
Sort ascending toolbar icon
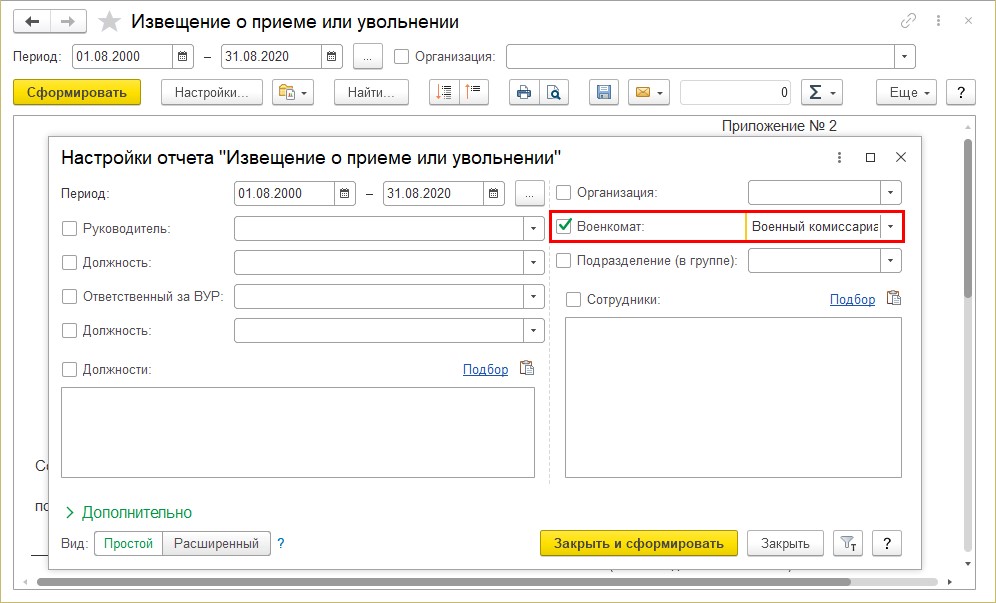point(444,93)
